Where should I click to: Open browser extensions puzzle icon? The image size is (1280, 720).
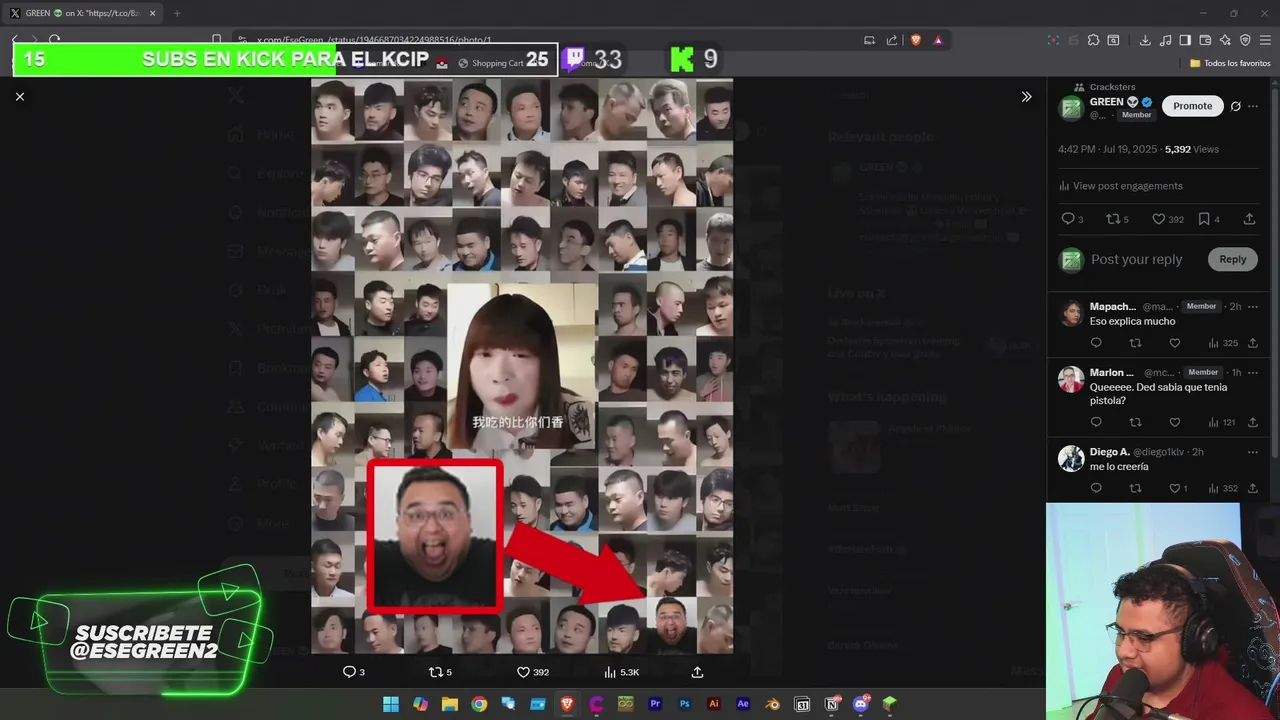[x=1093, y=40]
